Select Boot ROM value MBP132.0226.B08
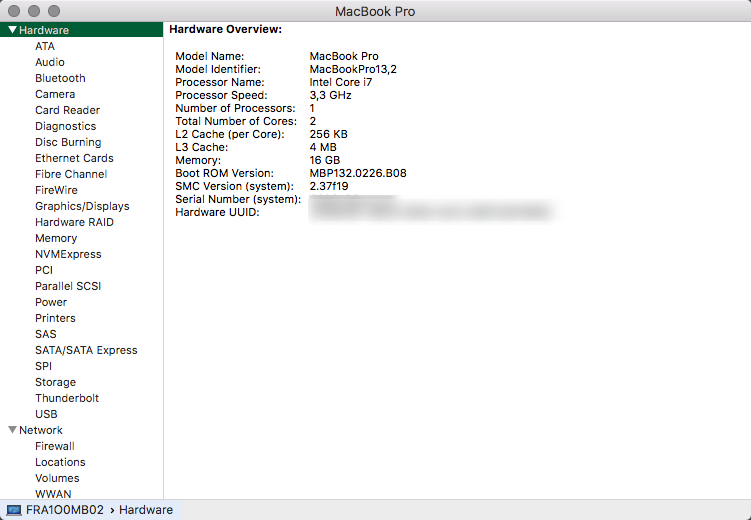 point(358,173)
